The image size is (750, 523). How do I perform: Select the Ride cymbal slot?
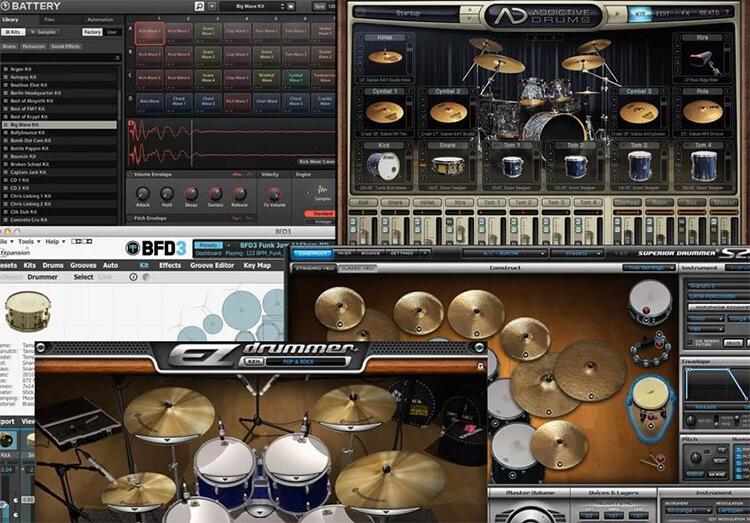point(703,110)
